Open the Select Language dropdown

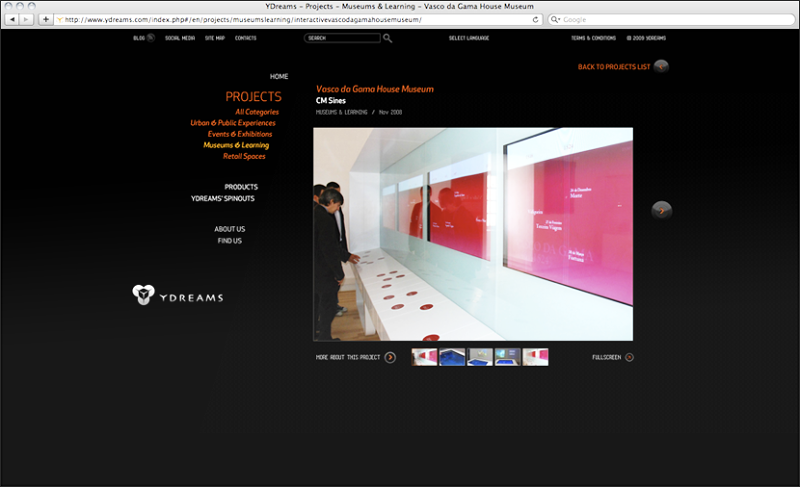[x=471, y=38]
